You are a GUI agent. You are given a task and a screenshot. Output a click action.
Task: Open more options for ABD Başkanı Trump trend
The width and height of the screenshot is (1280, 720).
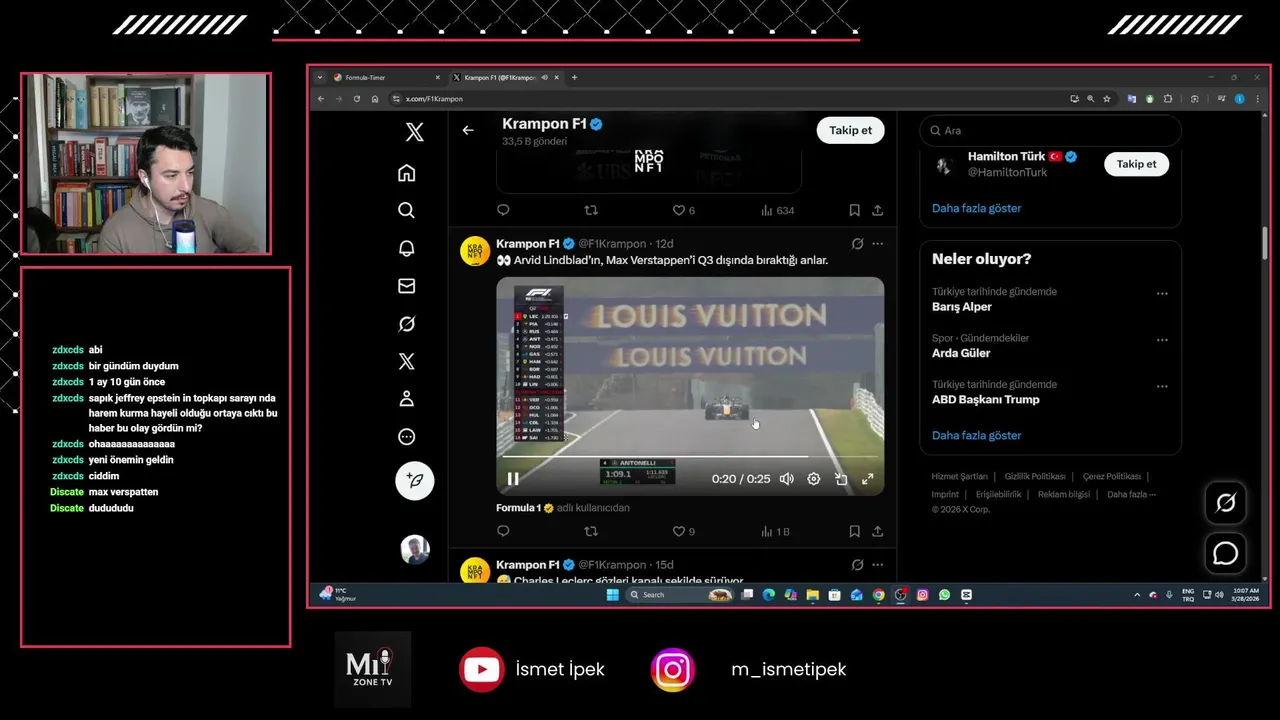click(x=1162, y=386)
